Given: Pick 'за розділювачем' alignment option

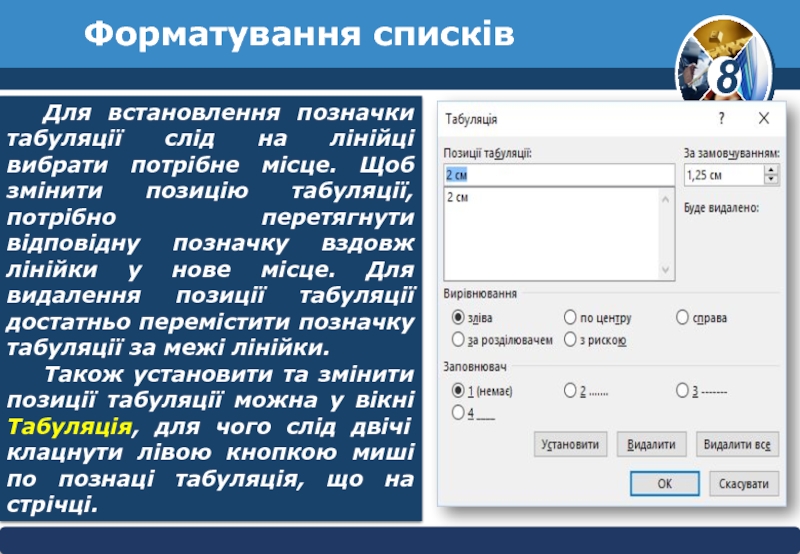Looking at the screenshot, I should coord(458,340).
